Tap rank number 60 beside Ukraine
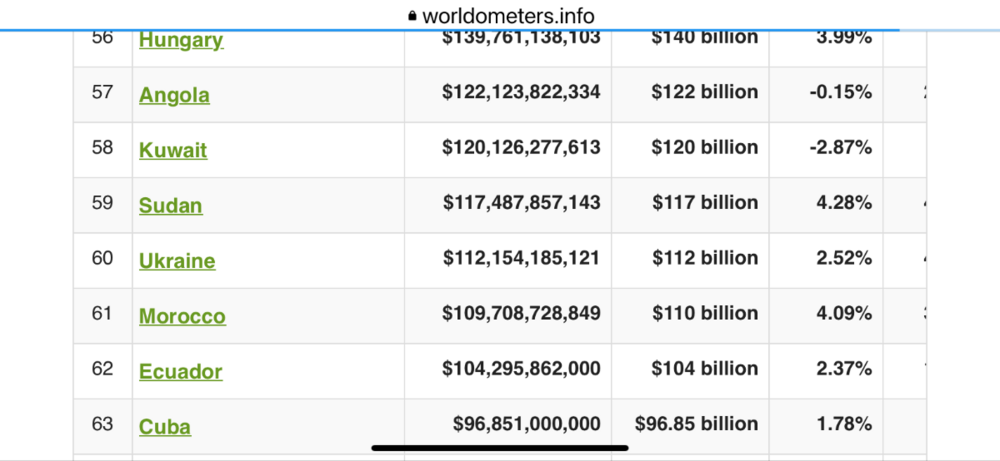Image resolution: width=1000 pixels, height=461 pixels. click(102, 258)
